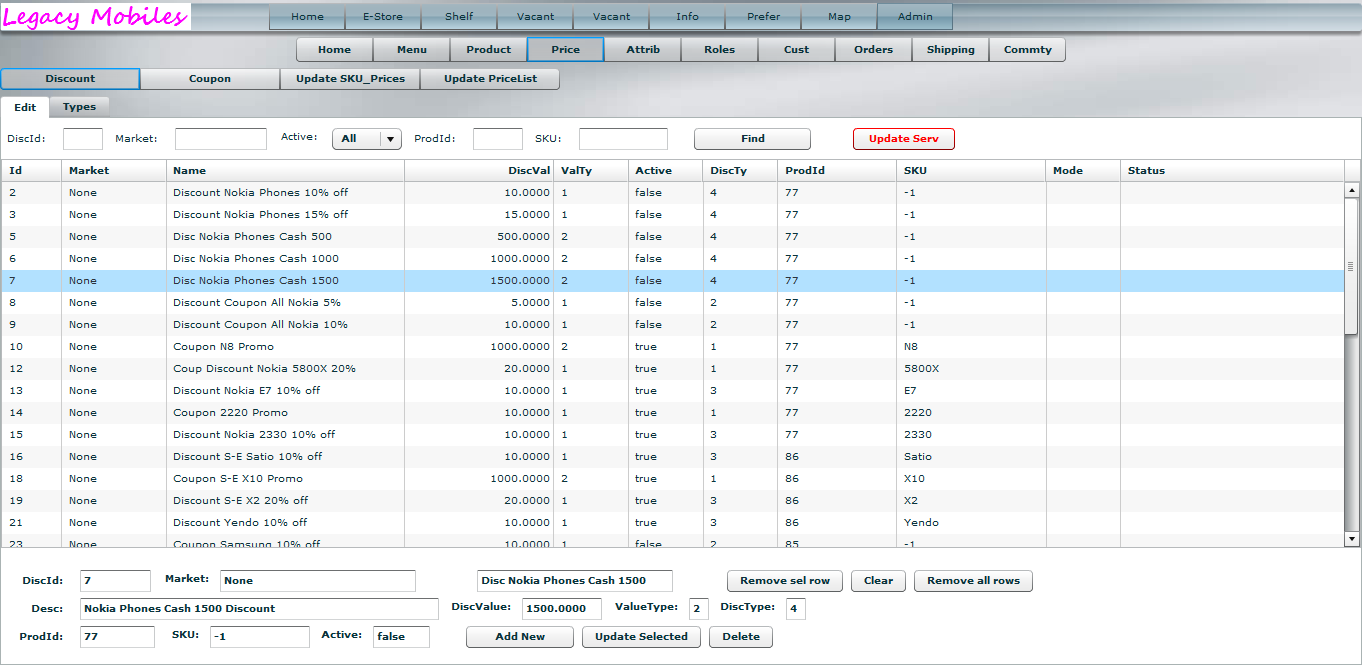Image resolution: width=1362 pixels, height=665 pixels.
Task: Click the Add New button
Action: coord(520,637)
